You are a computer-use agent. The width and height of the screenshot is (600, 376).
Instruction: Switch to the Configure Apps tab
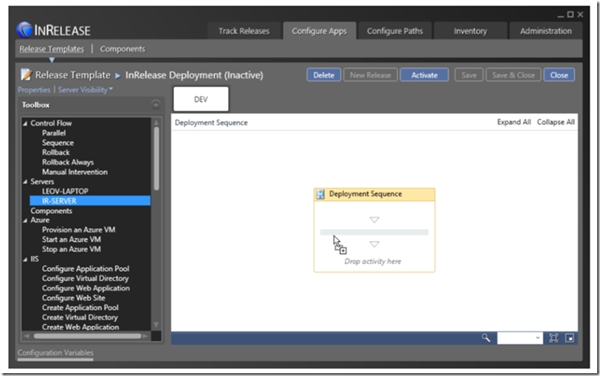point(319,31)
